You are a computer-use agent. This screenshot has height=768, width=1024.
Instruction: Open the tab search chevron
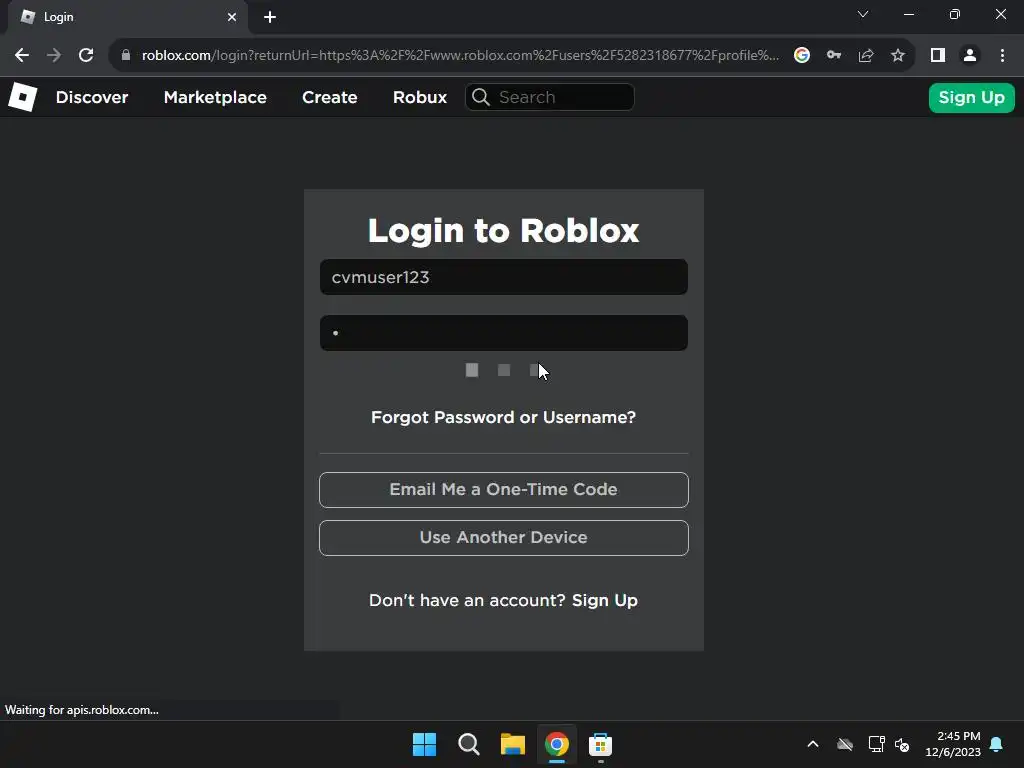[x=863, y=14]
